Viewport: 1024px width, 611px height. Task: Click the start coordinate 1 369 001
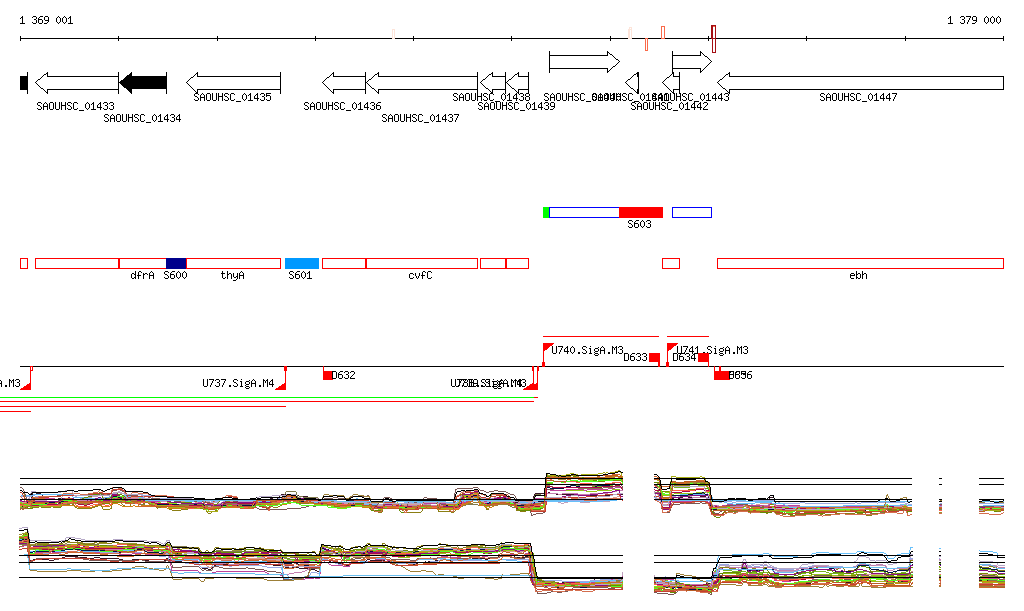[x=46, y=20]
